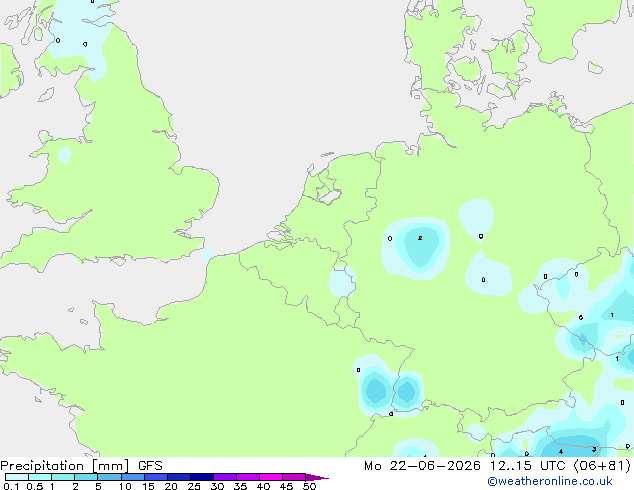Click the 40–45 mm magenta legend swatch

[271, 477]
